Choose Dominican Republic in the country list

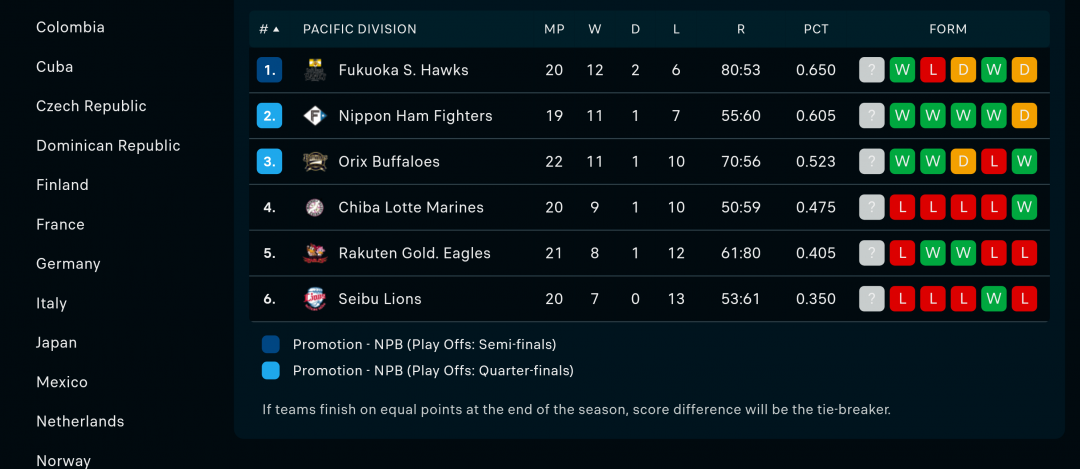[x=108, y=146]
